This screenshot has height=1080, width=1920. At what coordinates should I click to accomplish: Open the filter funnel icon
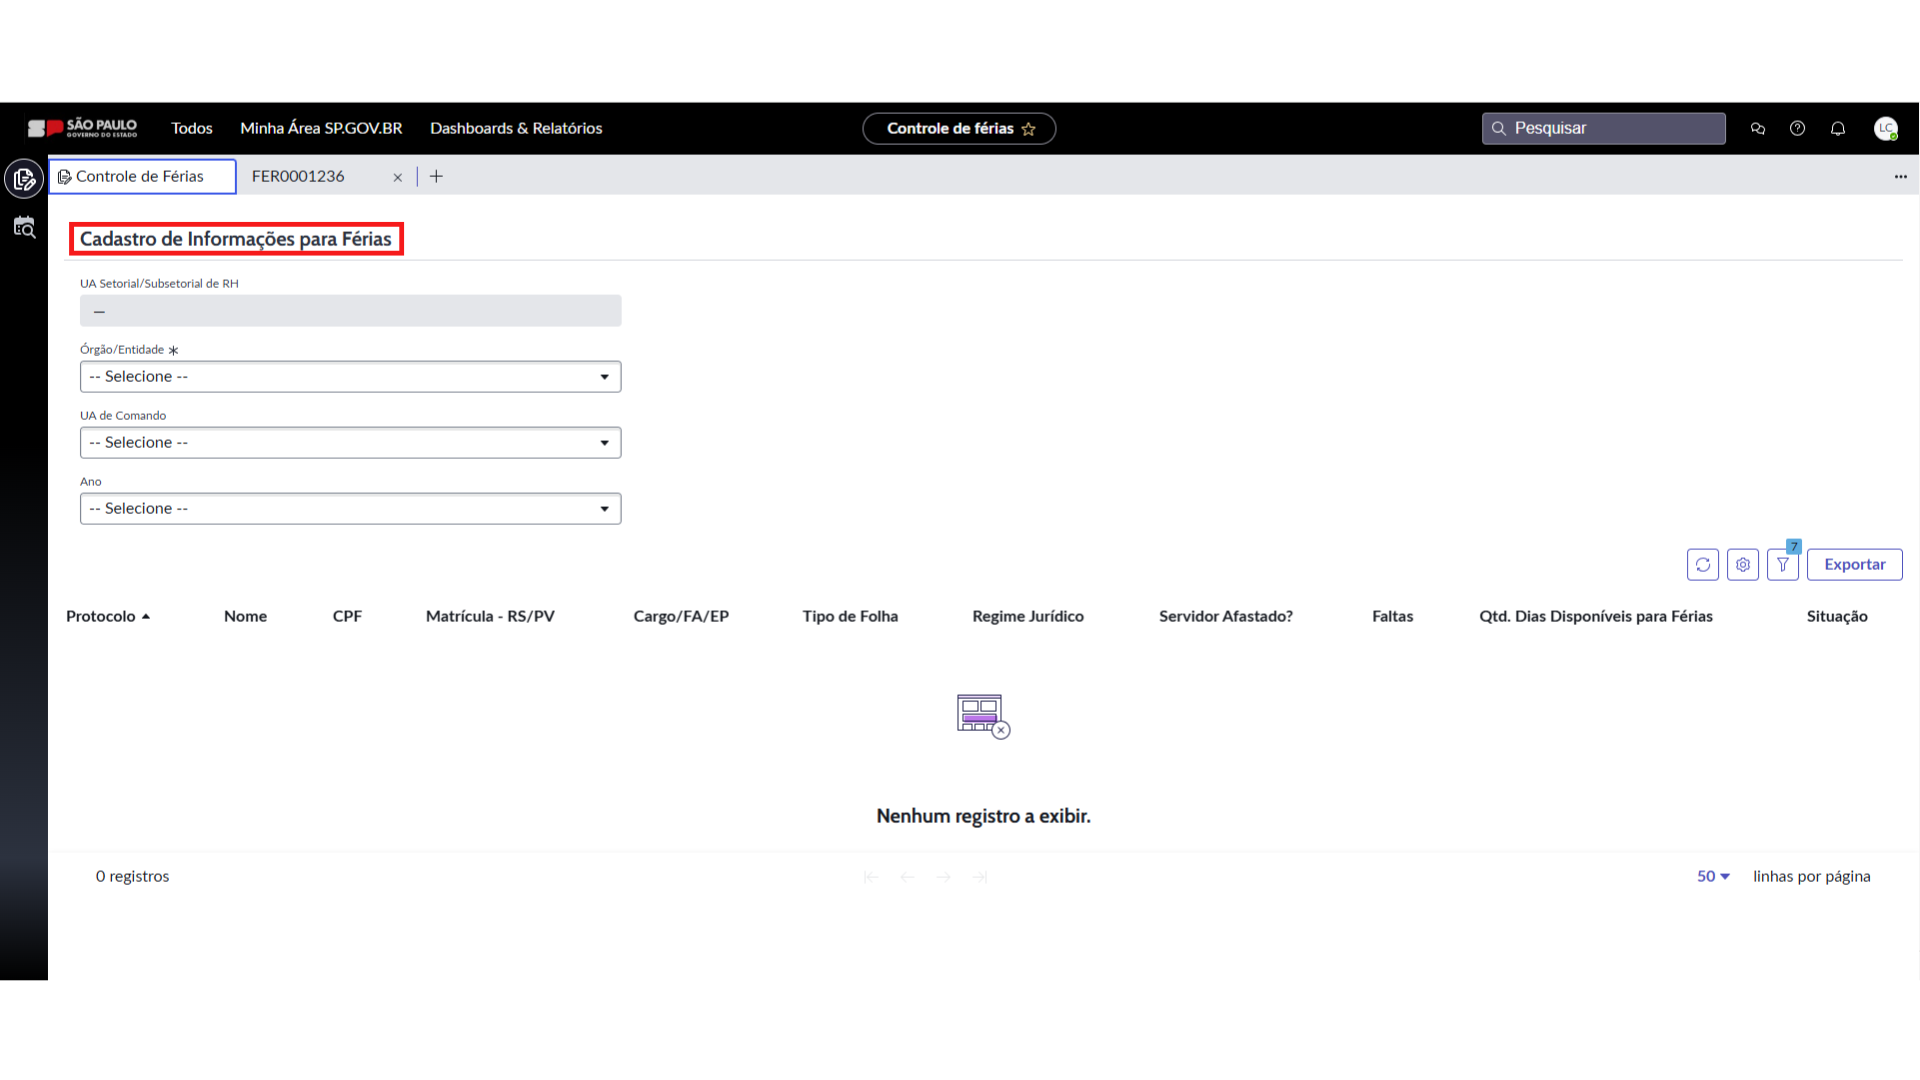pos(1782,565)
